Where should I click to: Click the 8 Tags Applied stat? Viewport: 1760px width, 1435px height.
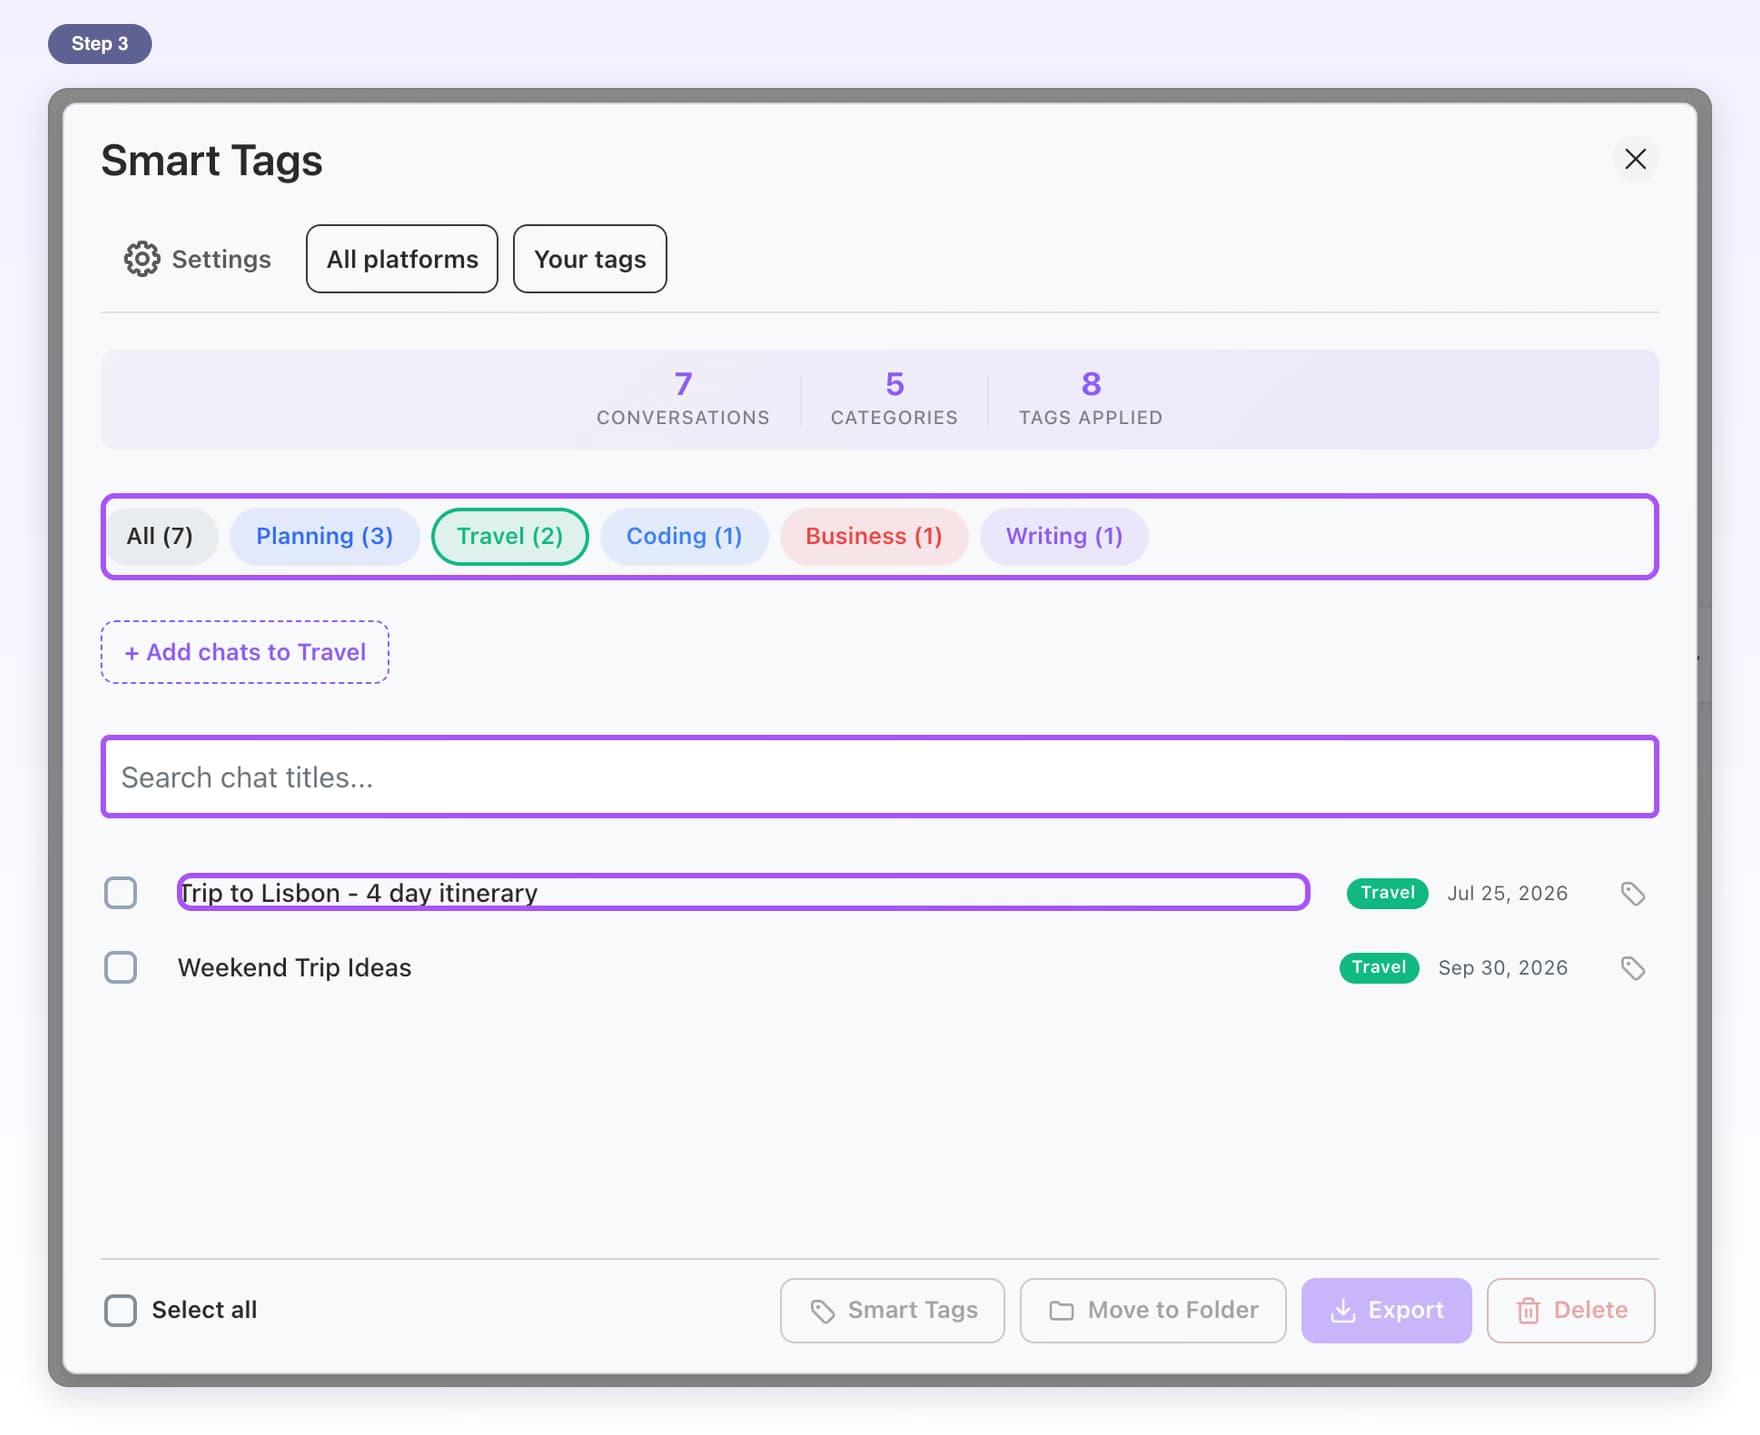coord(1091,398)
